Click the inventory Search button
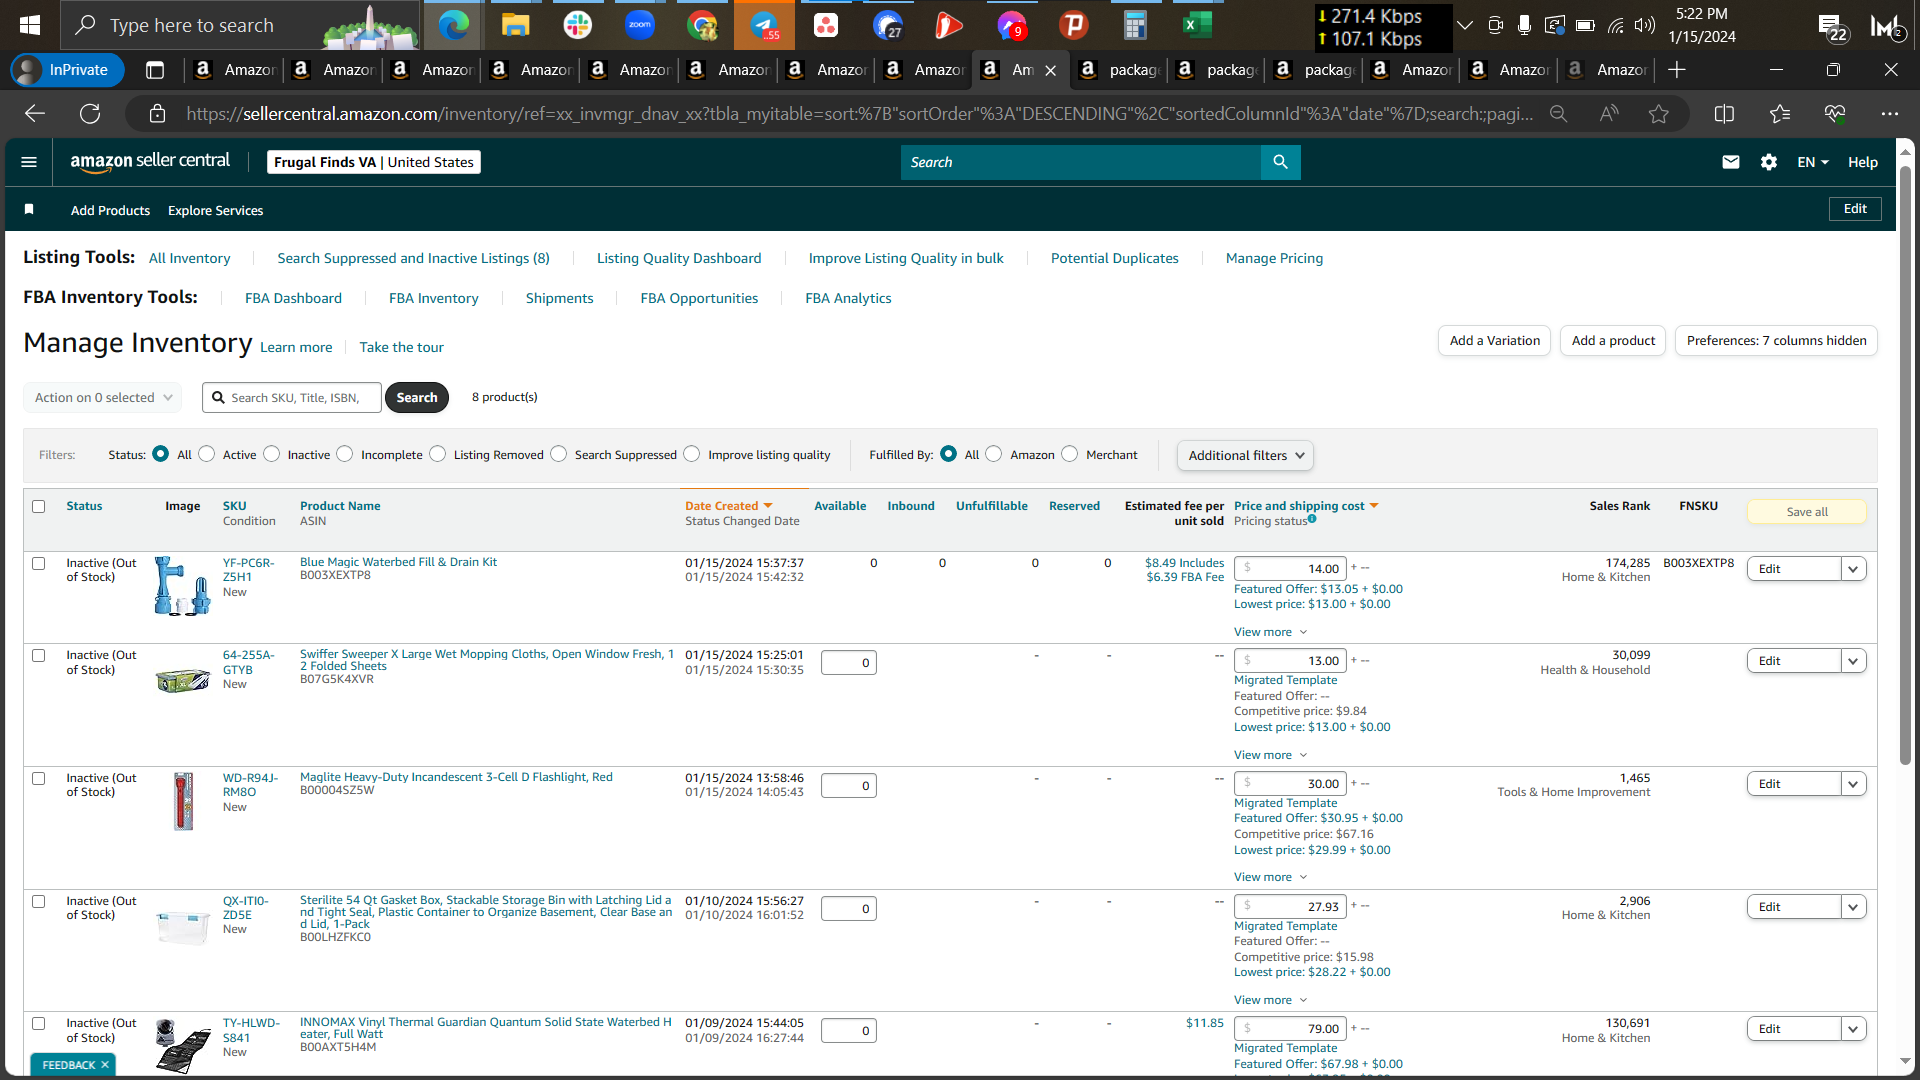Image resolution: width=1920 pixels, height=1080 pixels. pyautogui.click(x=417, y=397)
